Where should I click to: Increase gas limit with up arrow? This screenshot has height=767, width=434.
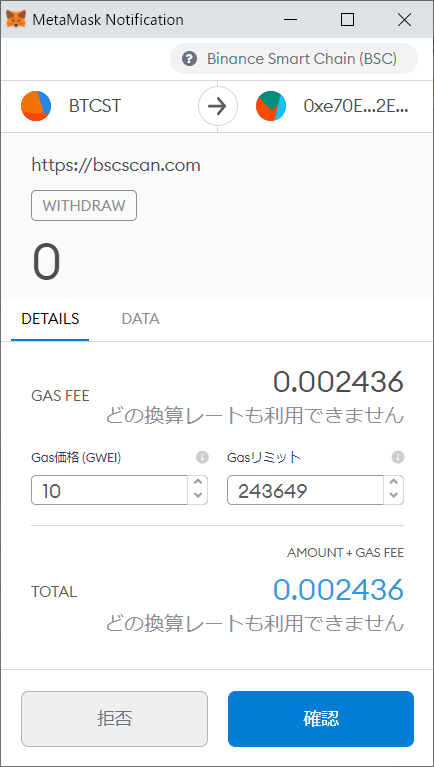click(394, 482)
